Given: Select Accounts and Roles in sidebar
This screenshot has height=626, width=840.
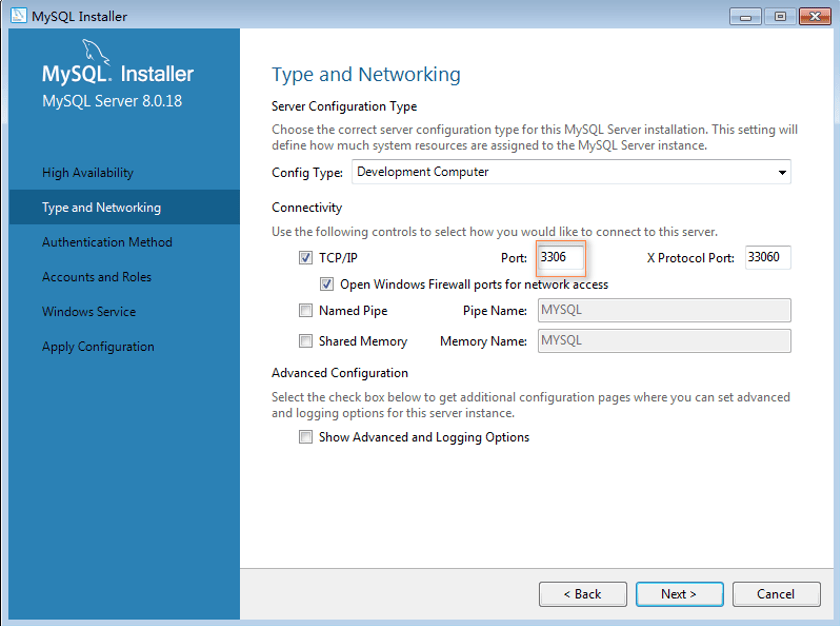Looking at the screenshot, I should pos(97,277).
